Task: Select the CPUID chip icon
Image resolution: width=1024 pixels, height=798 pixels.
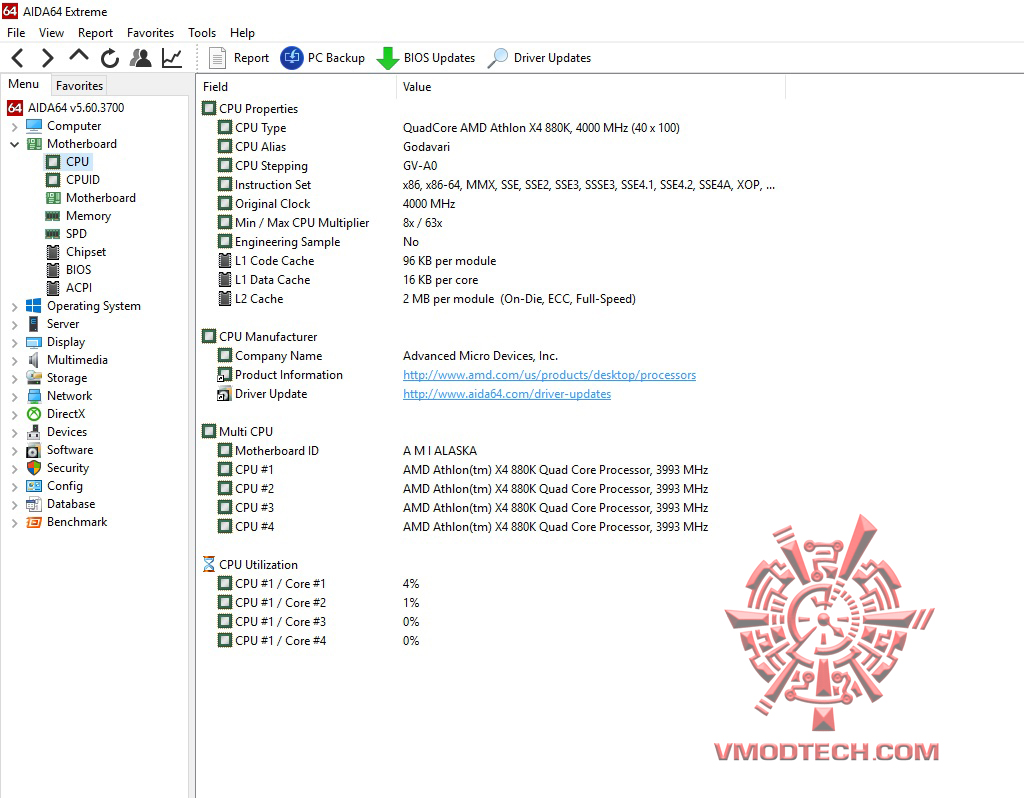Action: click(54, 180)
